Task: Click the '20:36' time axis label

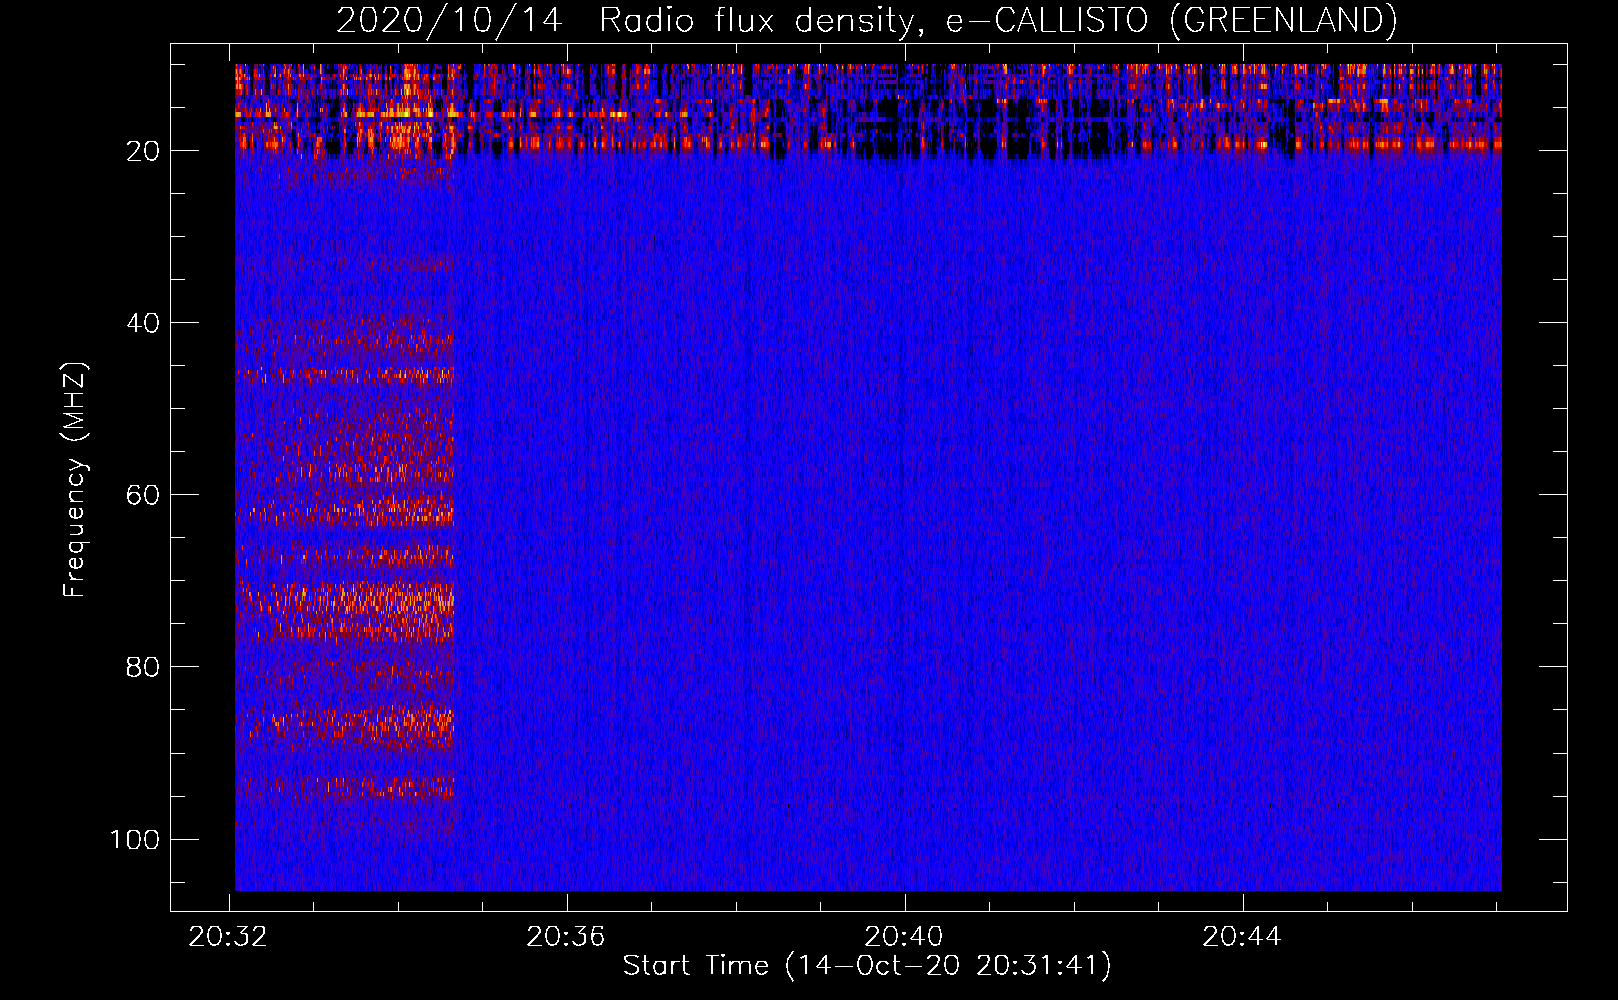Action: (x=566, y=937)
